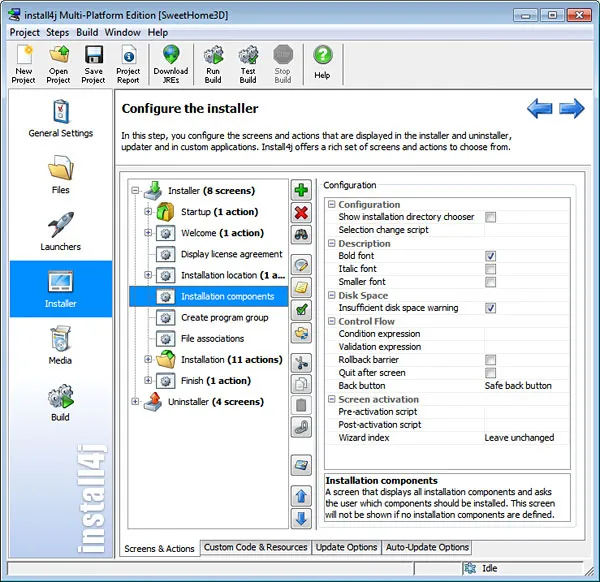Click the yellow note comment button
600x582 pixels.
pos(301,287)
